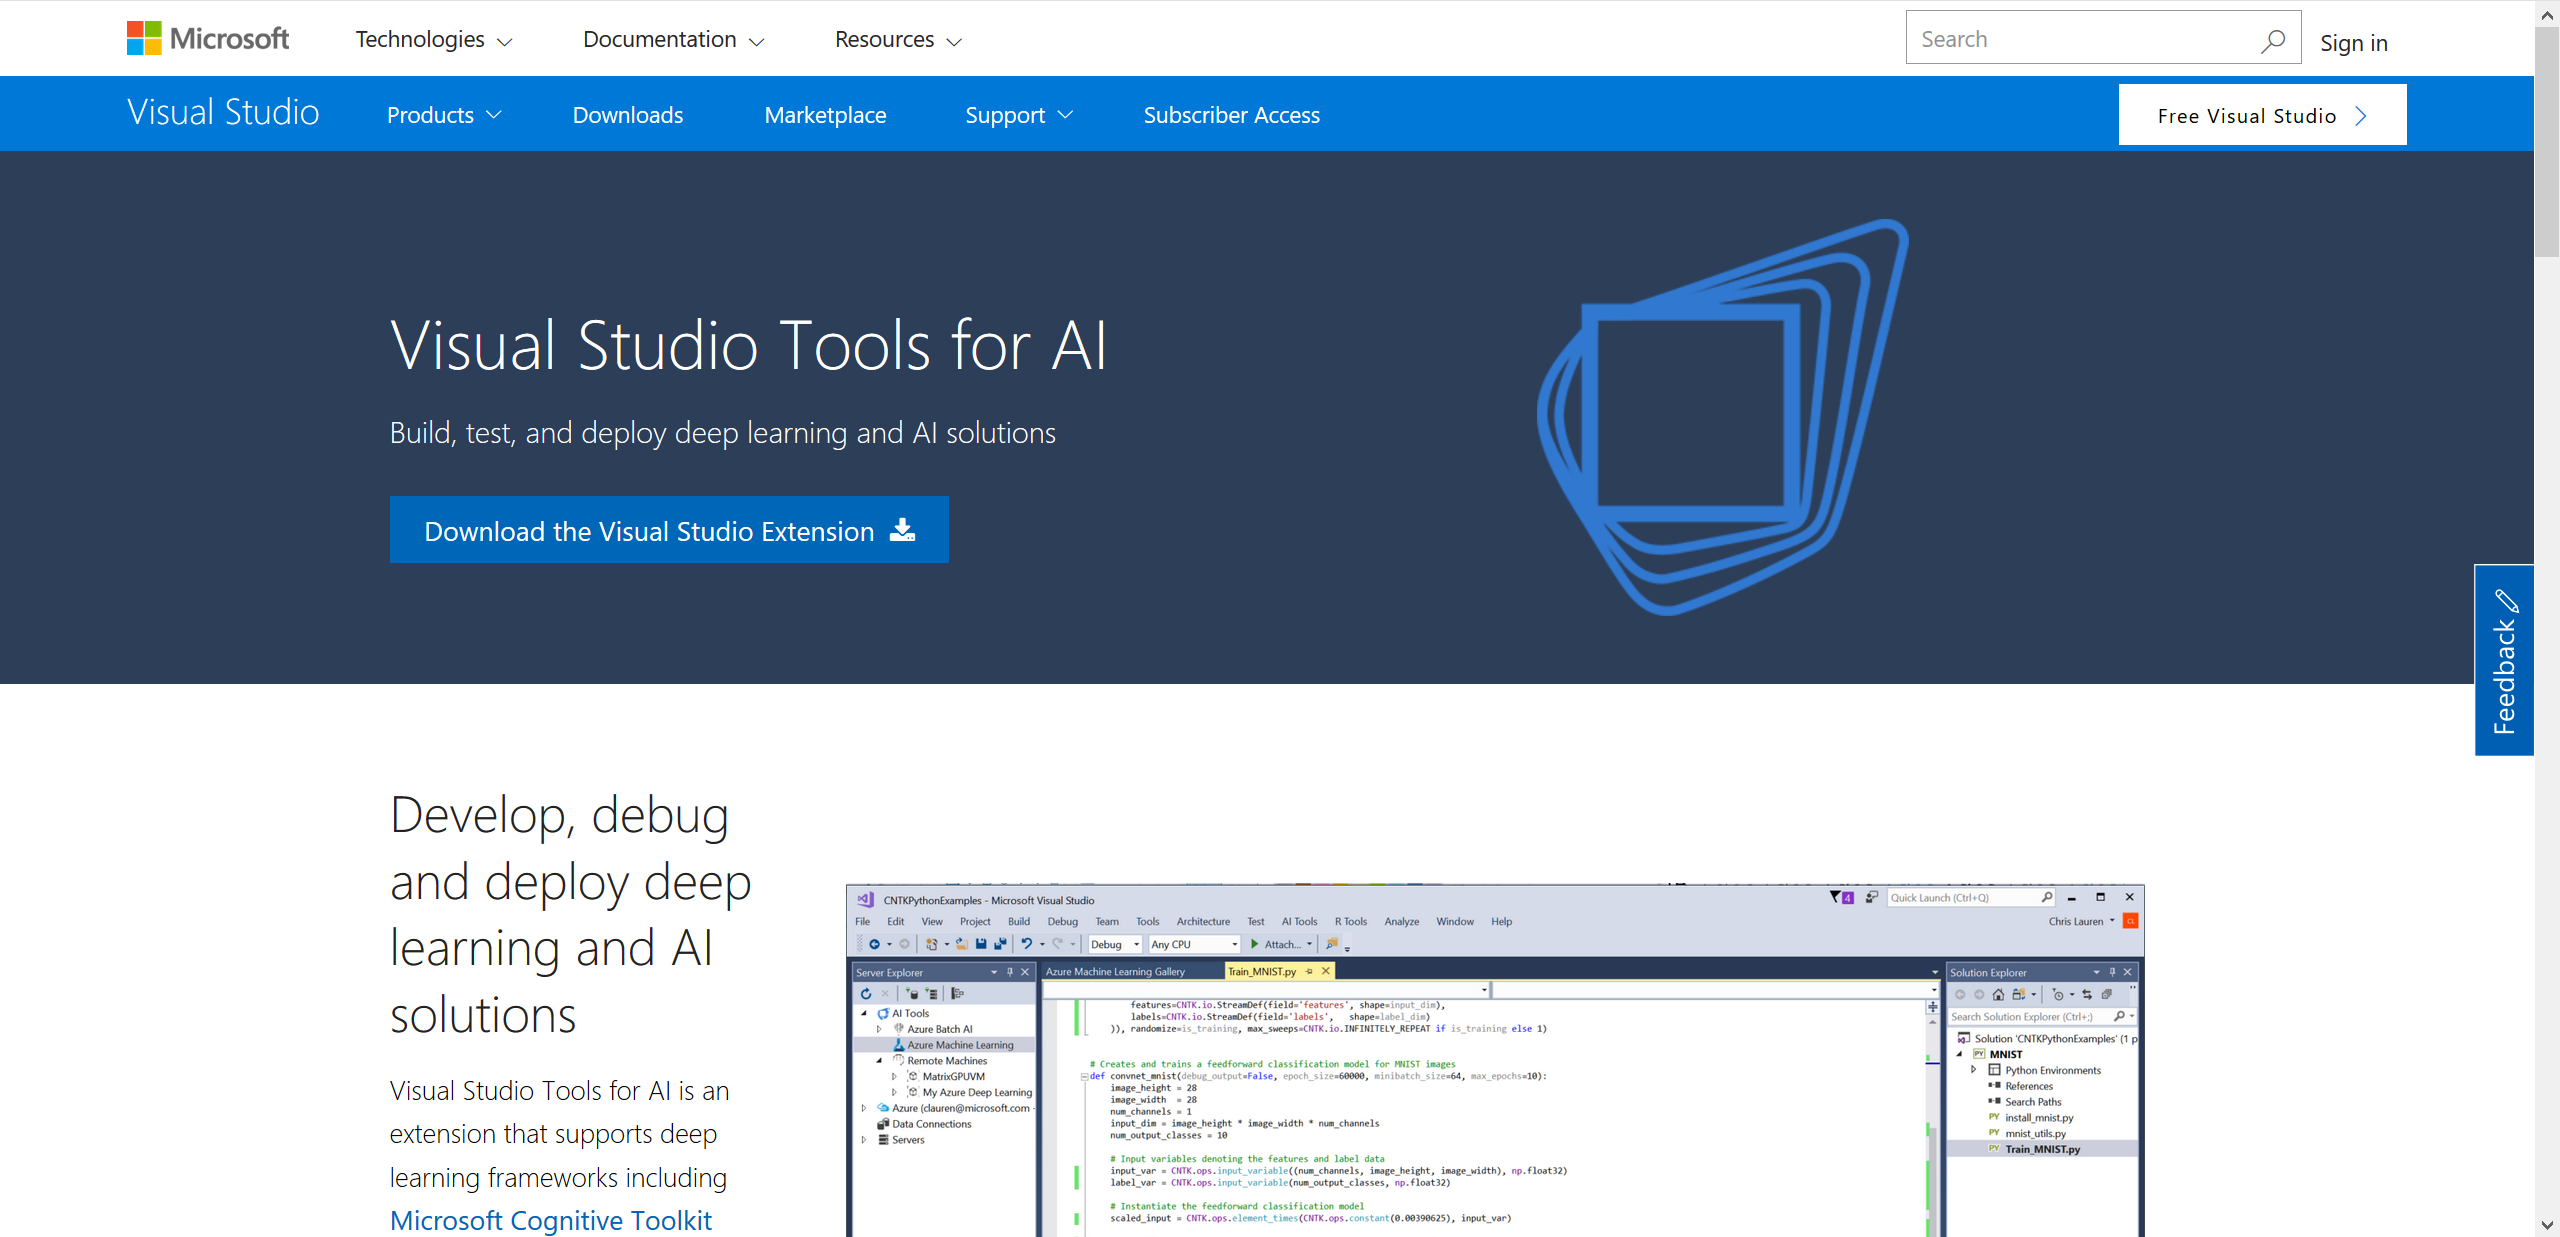2560x1237 pixels.
Task: Open the Microsoft Cognitive Toolkit link
Action: 551,1220
